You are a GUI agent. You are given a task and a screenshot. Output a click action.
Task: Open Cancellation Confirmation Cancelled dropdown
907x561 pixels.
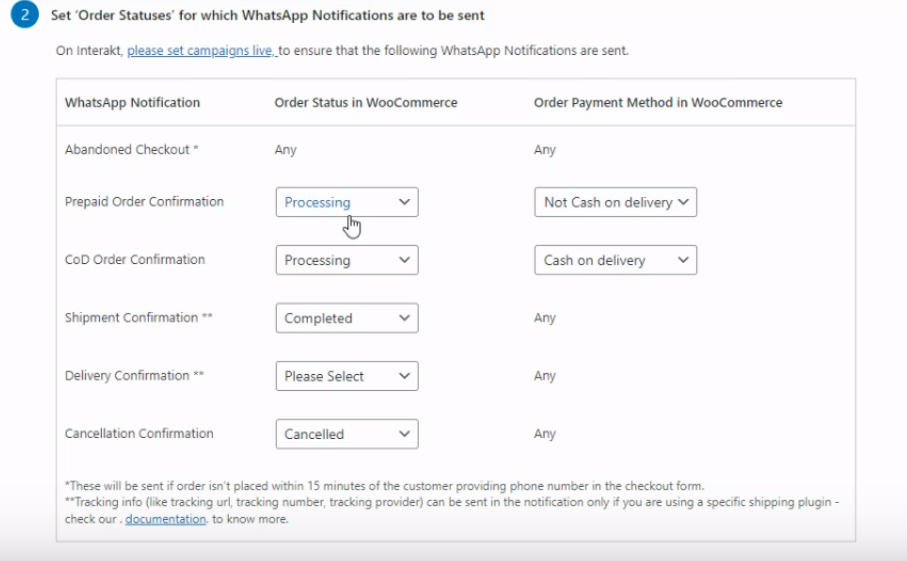coord(347,434)
